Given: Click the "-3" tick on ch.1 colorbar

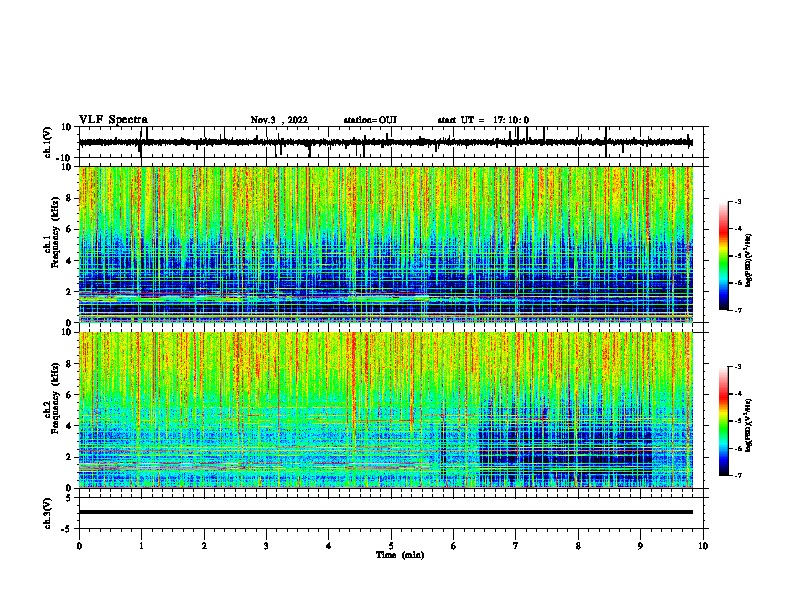Looking at the screenshot, I should tap(737, 201).
